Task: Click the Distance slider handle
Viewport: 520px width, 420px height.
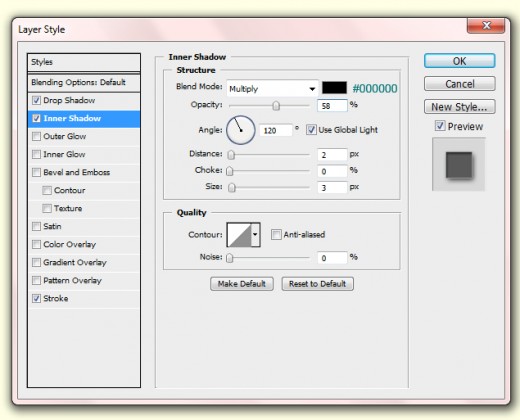Action: tap(231, 155)
